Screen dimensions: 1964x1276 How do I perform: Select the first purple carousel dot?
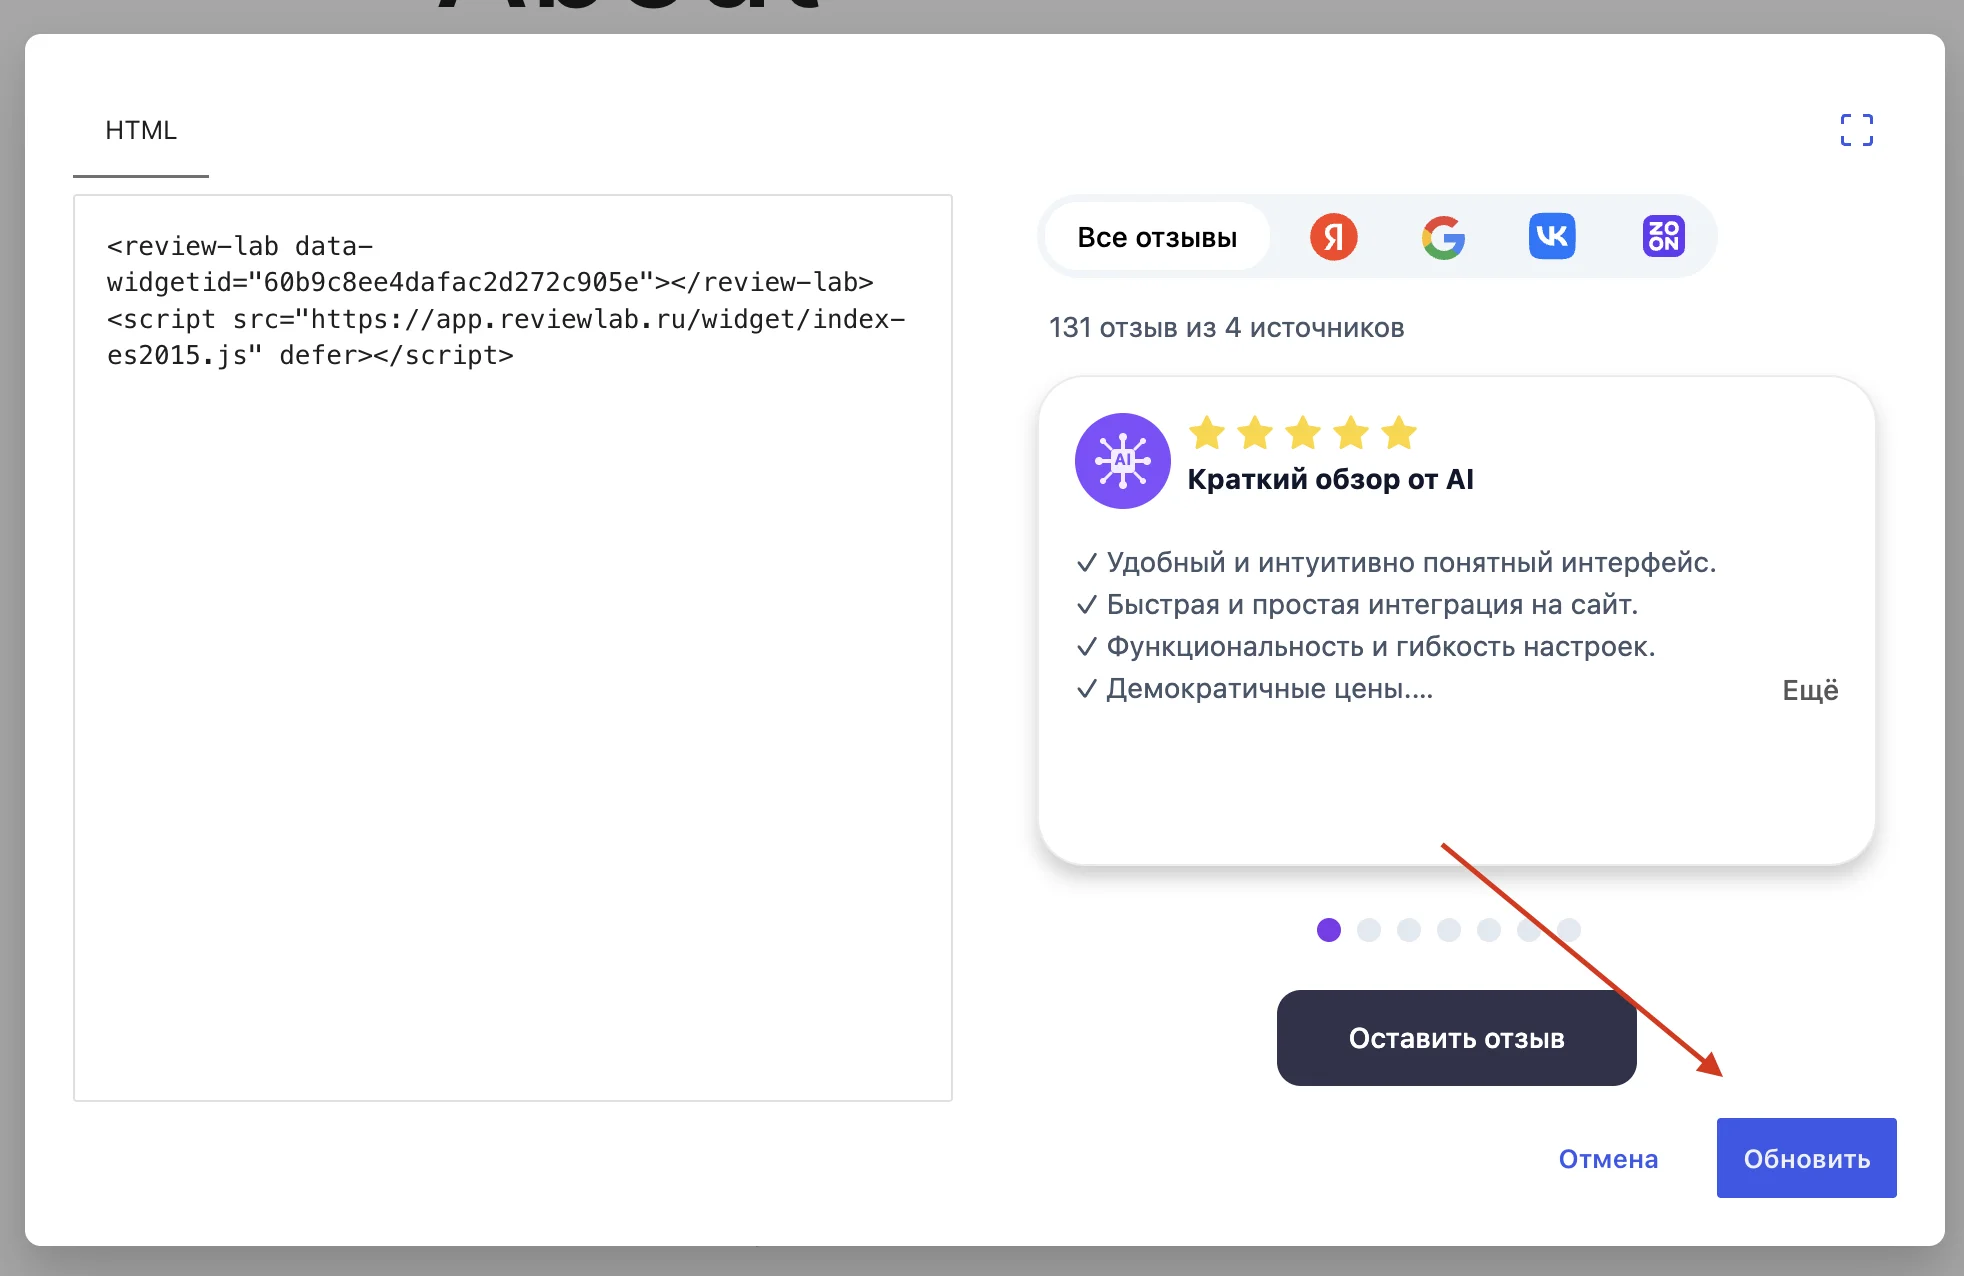click(1328, 930)
